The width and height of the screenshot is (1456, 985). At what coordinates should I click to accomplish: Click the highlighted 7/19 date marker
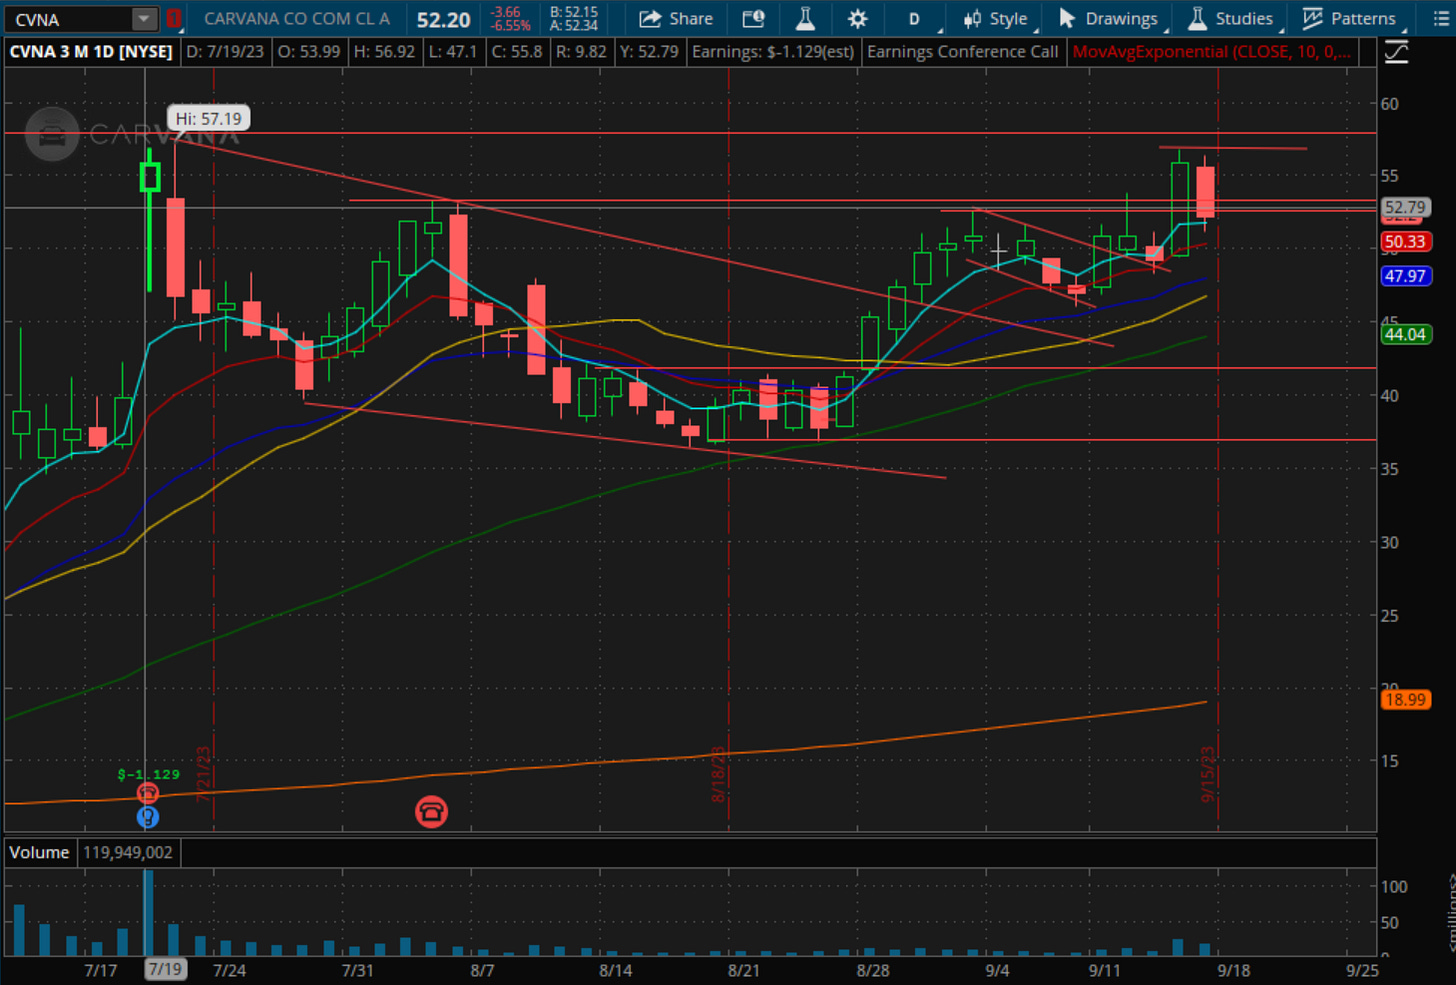(164, 969)
